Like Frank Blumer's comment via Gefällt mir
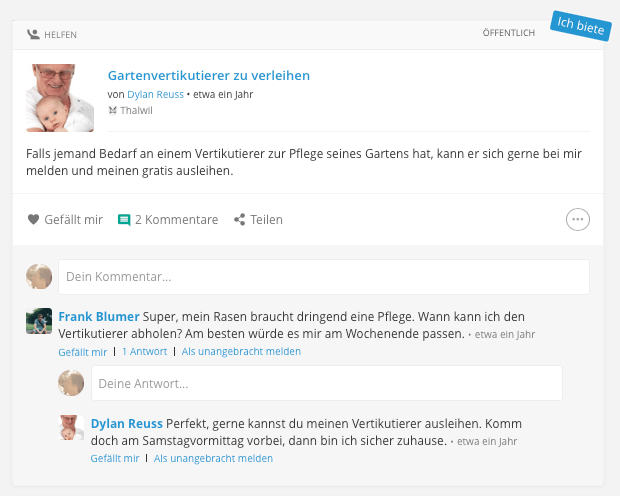620x496 pixels. pyautogui.click(x=83, y=352)
